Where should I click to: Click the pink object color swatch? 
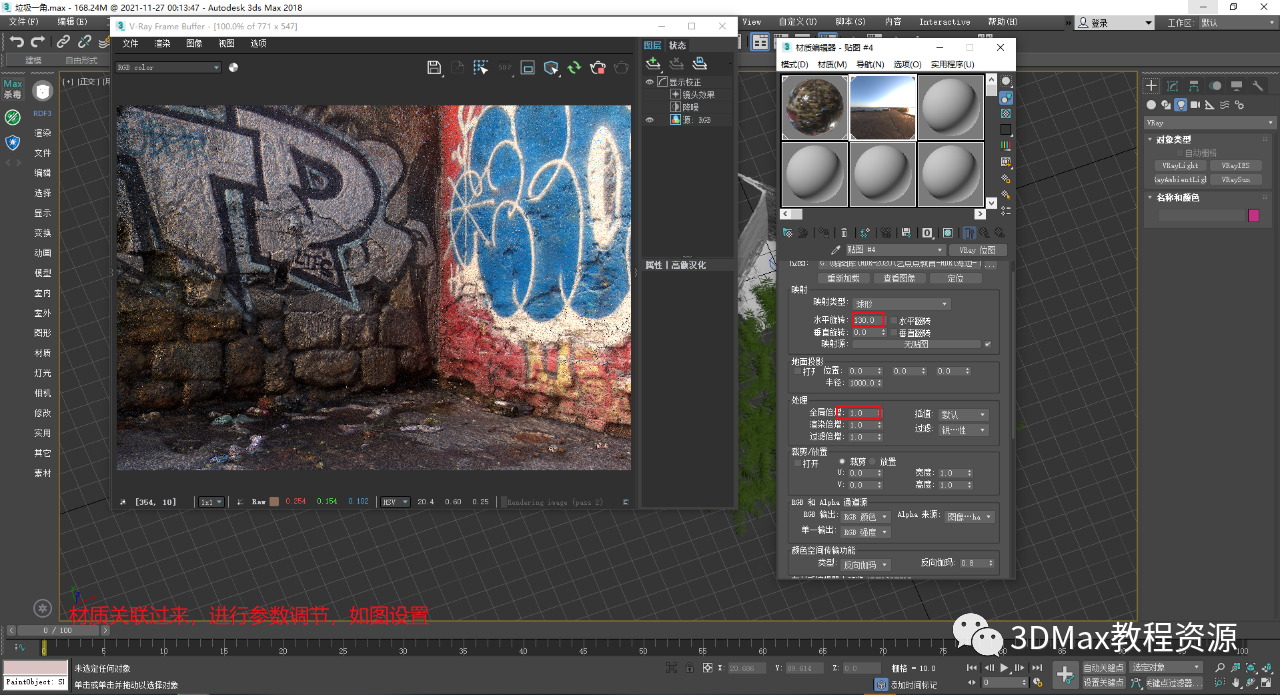pyautogui.click(x=1253, y=215)
